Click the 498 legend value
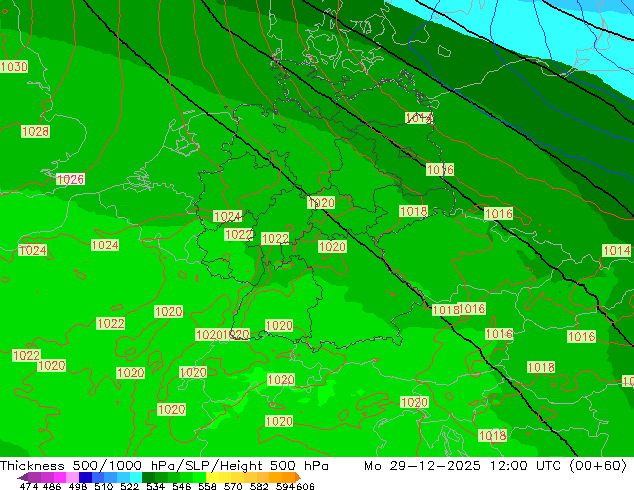 tap(78, 486)
